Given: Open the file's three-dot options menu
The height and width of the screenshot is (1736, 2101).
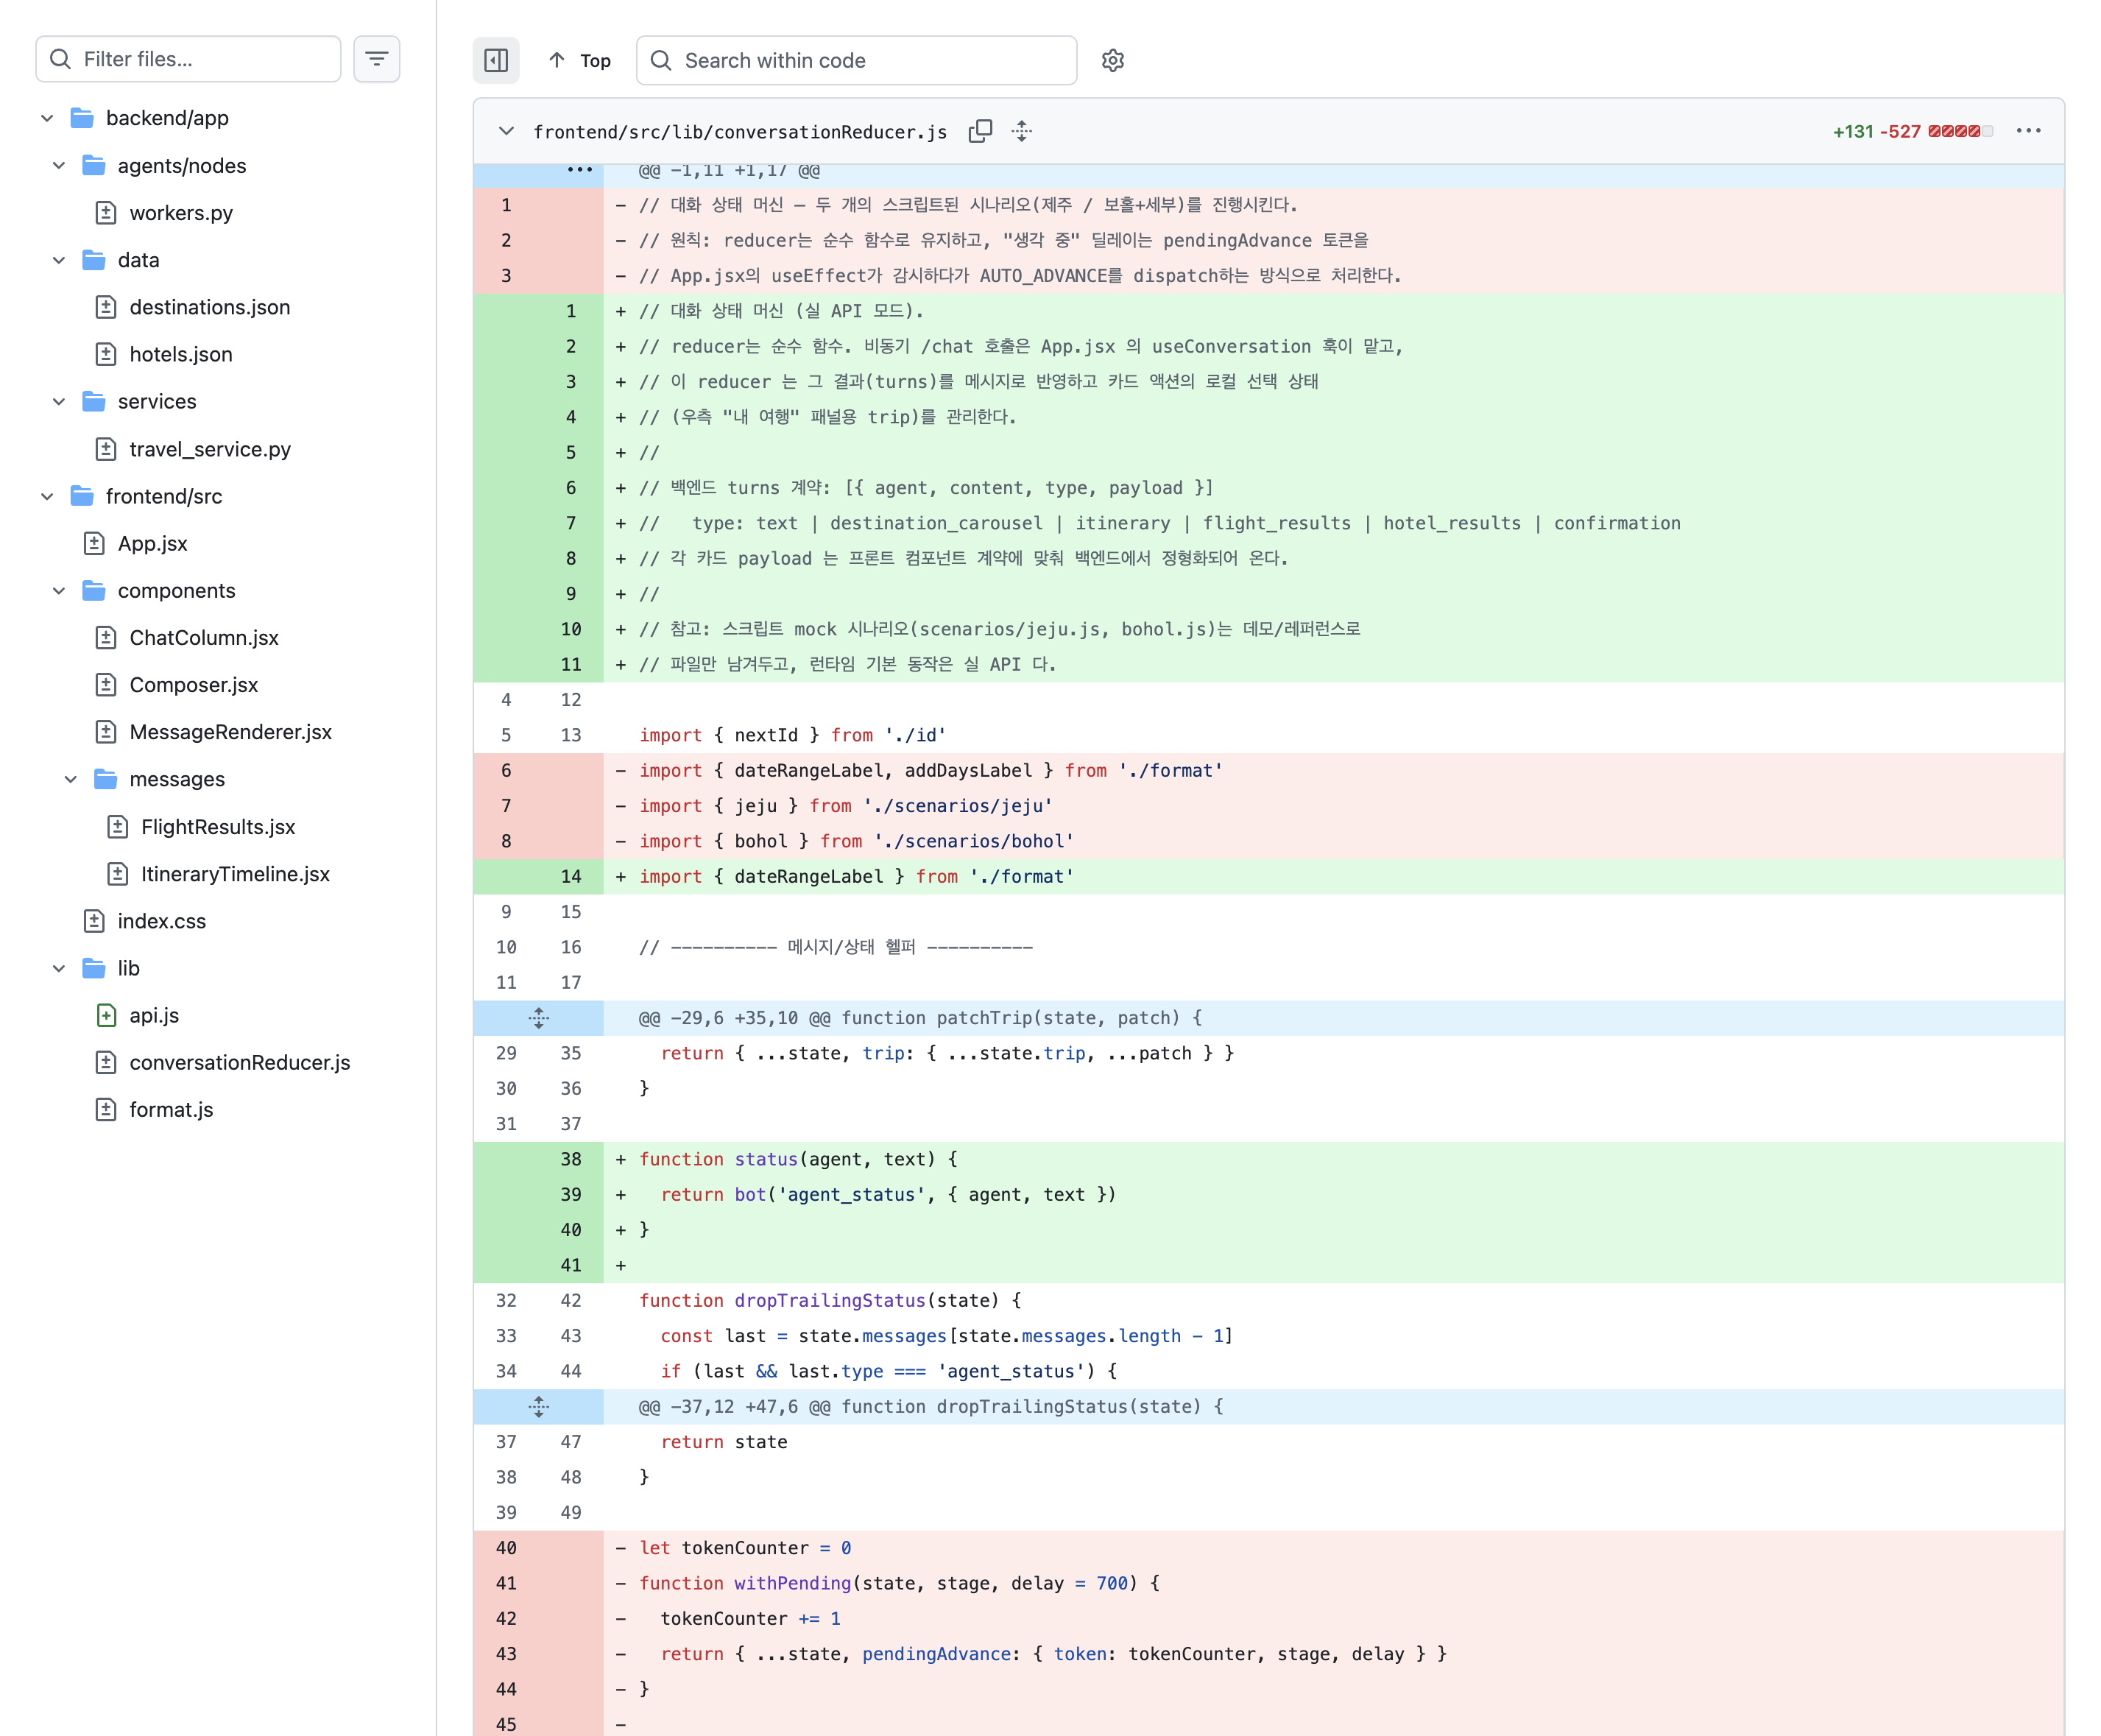Looking at the screenshot, I should (x=2028, y=131).
